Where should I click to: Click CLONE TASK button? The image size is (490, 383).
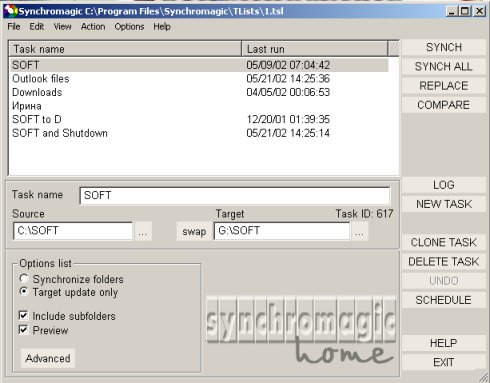point(444,242)
